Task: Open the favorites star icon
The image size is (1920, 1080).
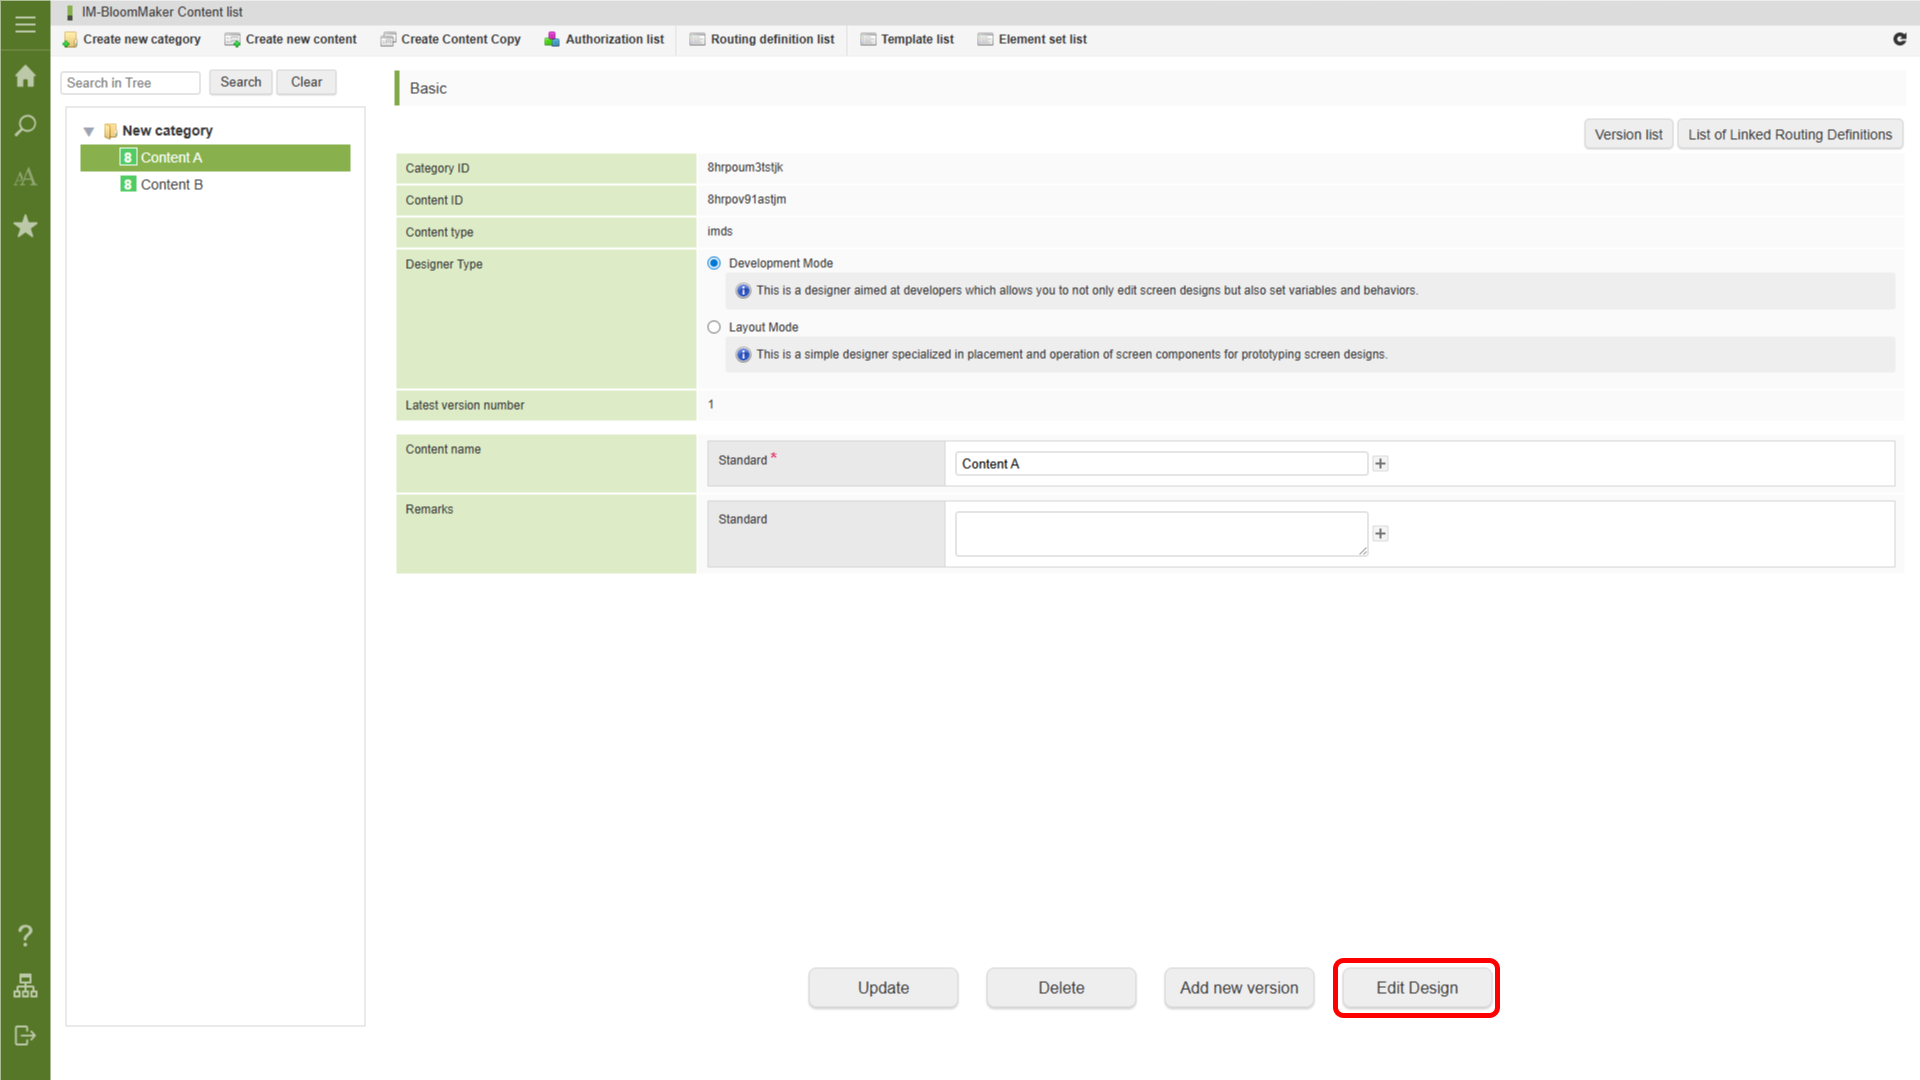Action: tap(25, 226)
